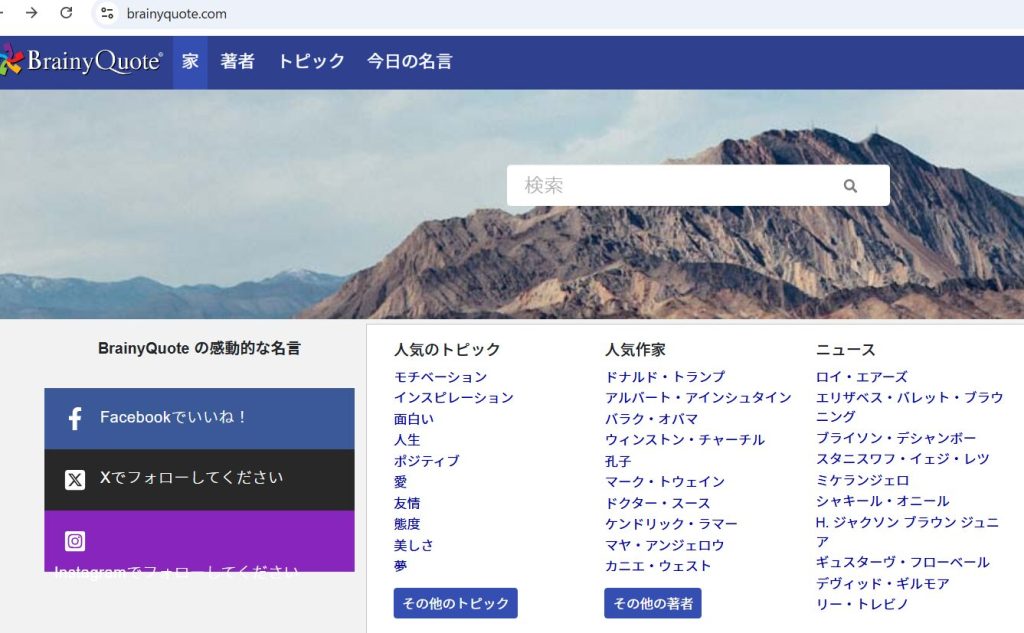Image resolution: width=1024 pixels, height=633 pixels.
Task: Click the brainyquote.com address bar URL
Action: point(177,14)
